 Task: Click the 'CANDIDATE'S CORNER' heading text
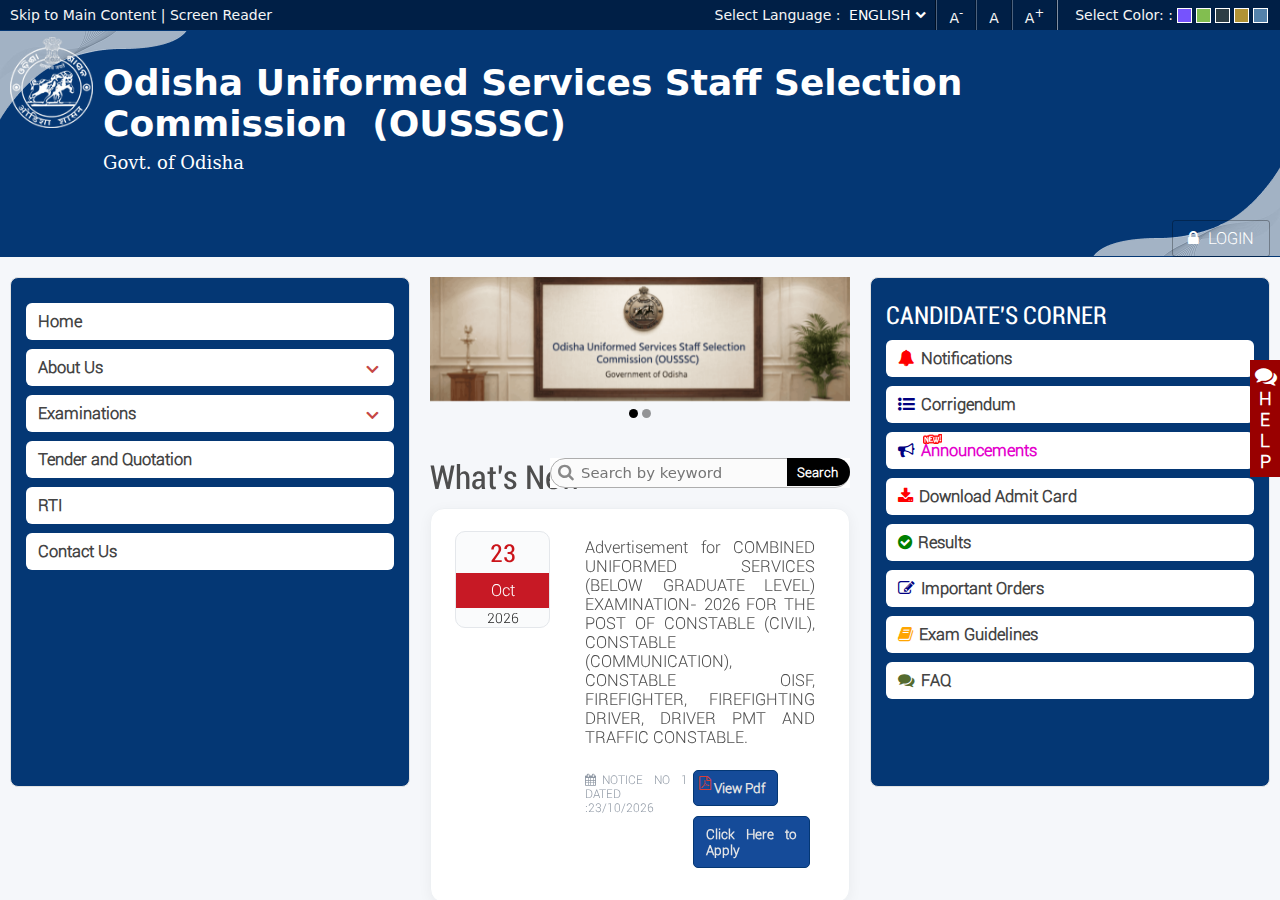(x=996, y=316)
